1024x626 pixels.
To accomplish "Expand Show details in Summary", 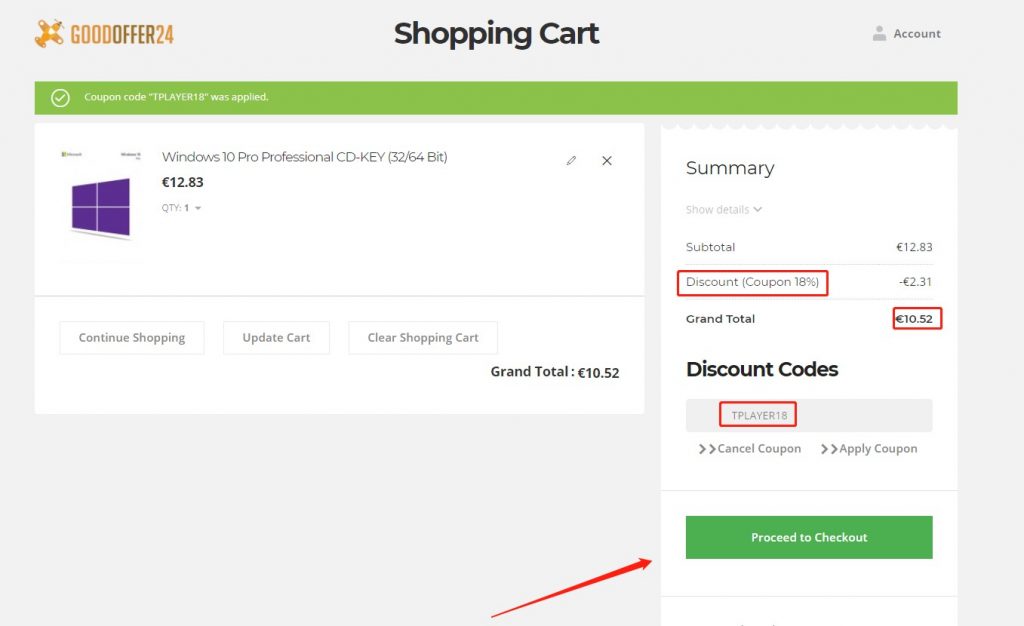I will [x=724, y=210].
